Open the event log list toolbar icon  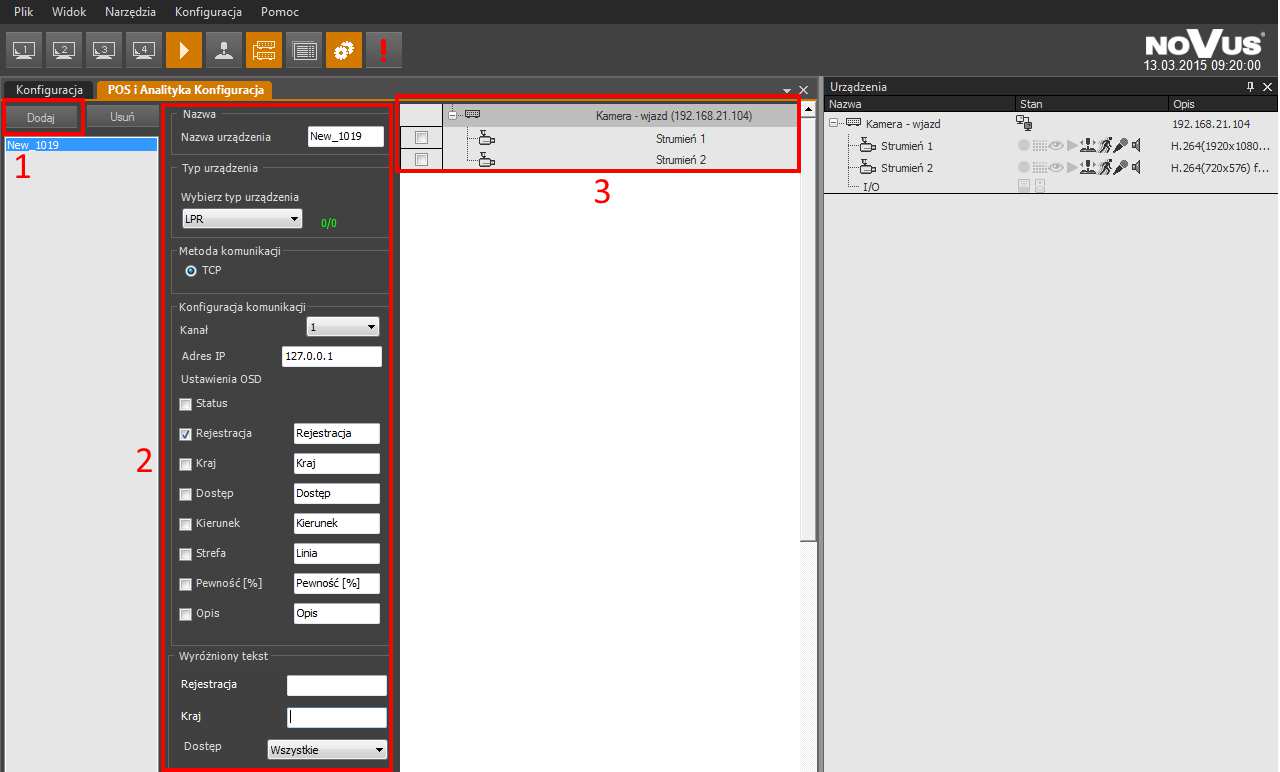(x=303, y=49)
